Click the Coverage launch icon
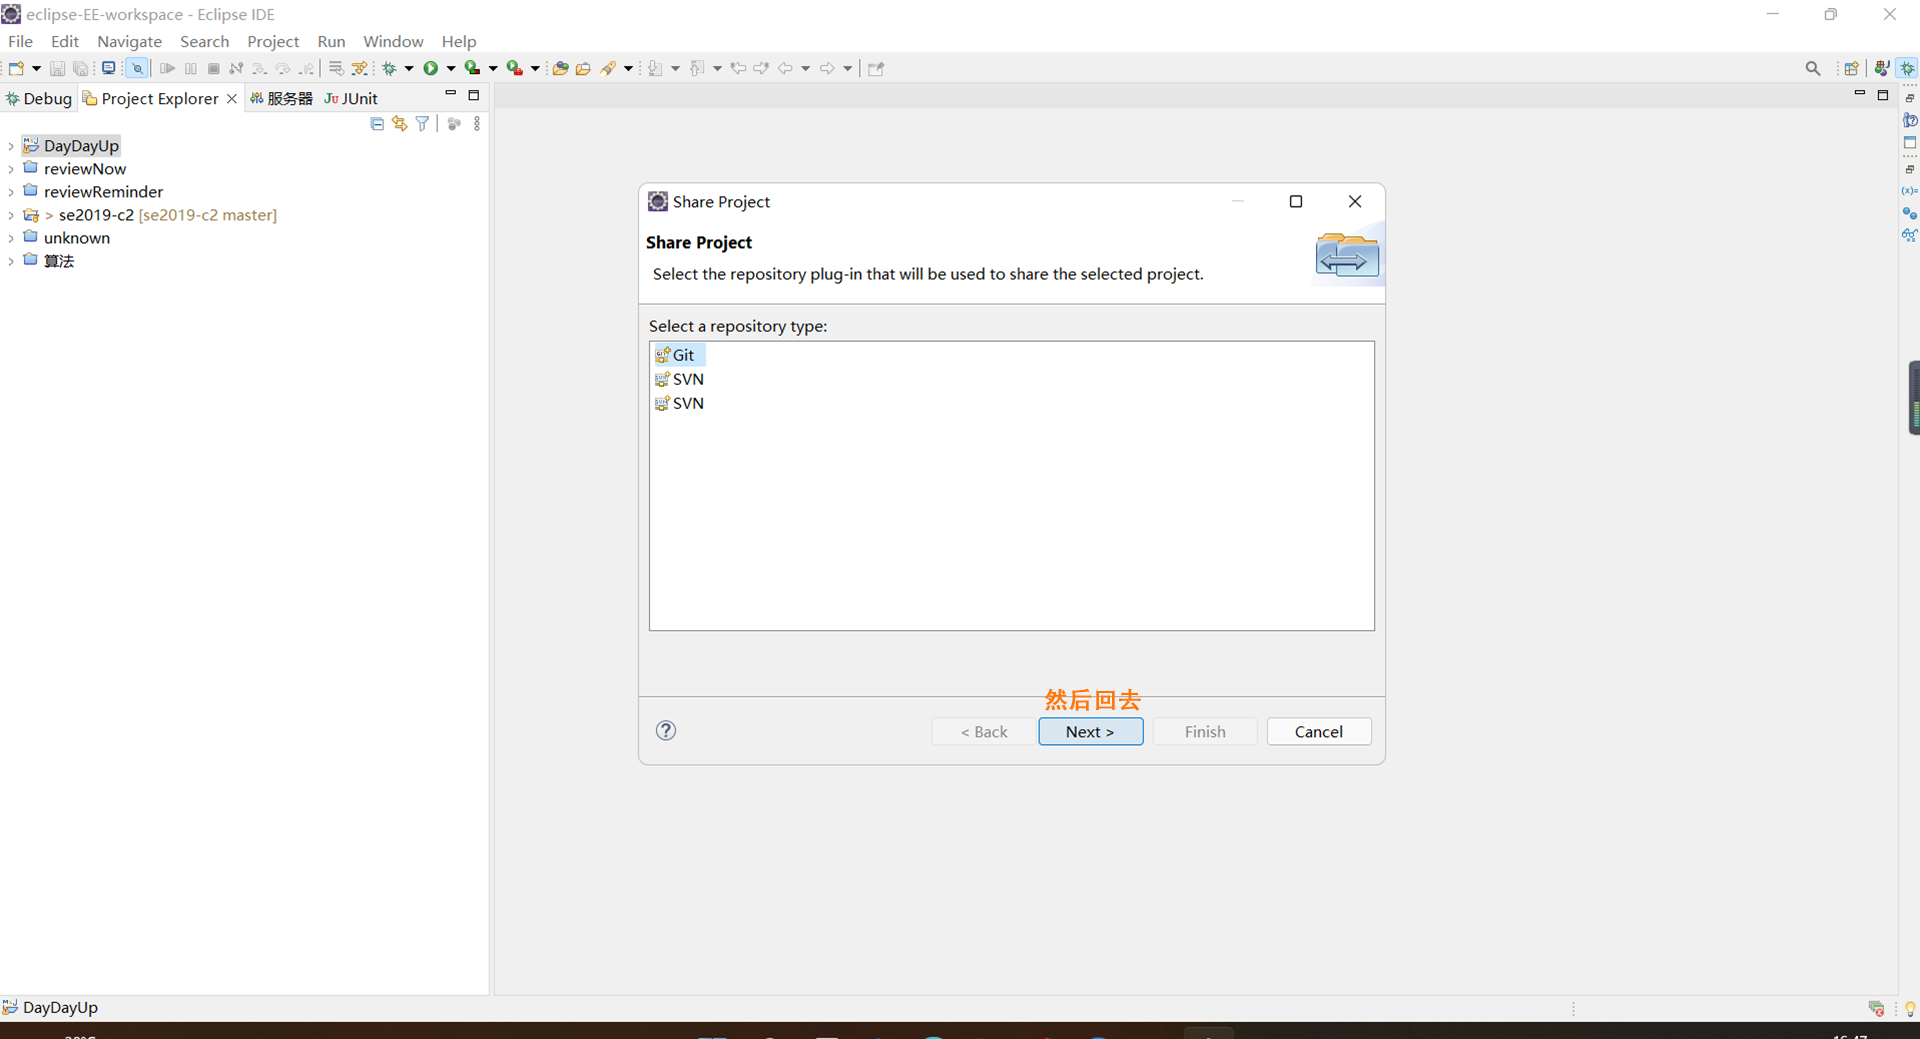 (473, 68)
